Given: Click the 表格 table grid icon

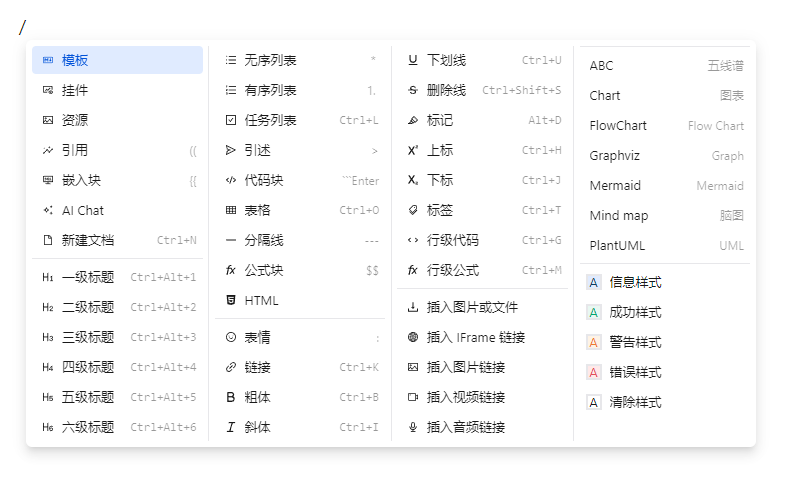Looking at the screenshot, I should point(231,211).
